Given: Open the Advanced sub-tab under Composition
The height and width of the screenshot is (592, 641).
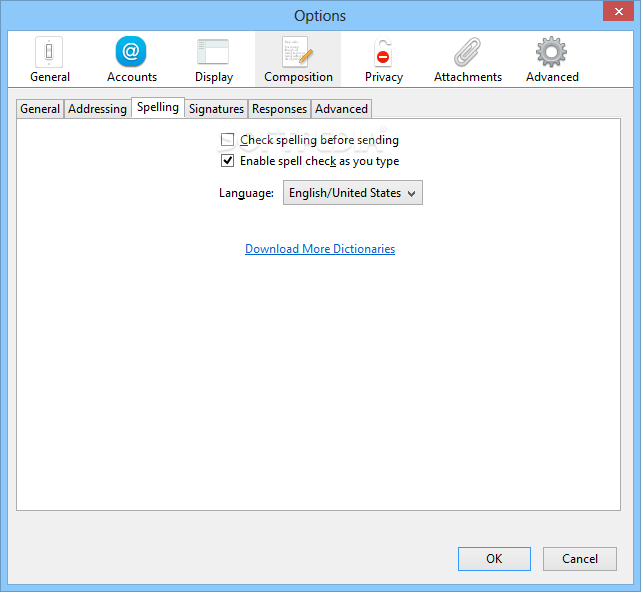Looking at the screenshot, I should tap(341, 109).
